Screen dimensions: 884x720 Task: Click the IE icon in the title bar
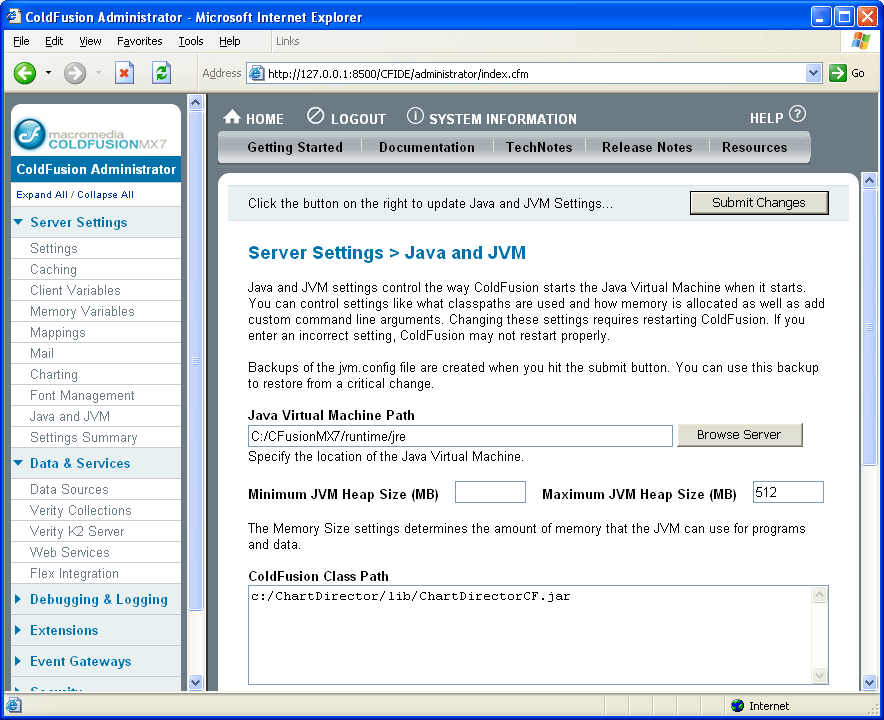(14, 16)
